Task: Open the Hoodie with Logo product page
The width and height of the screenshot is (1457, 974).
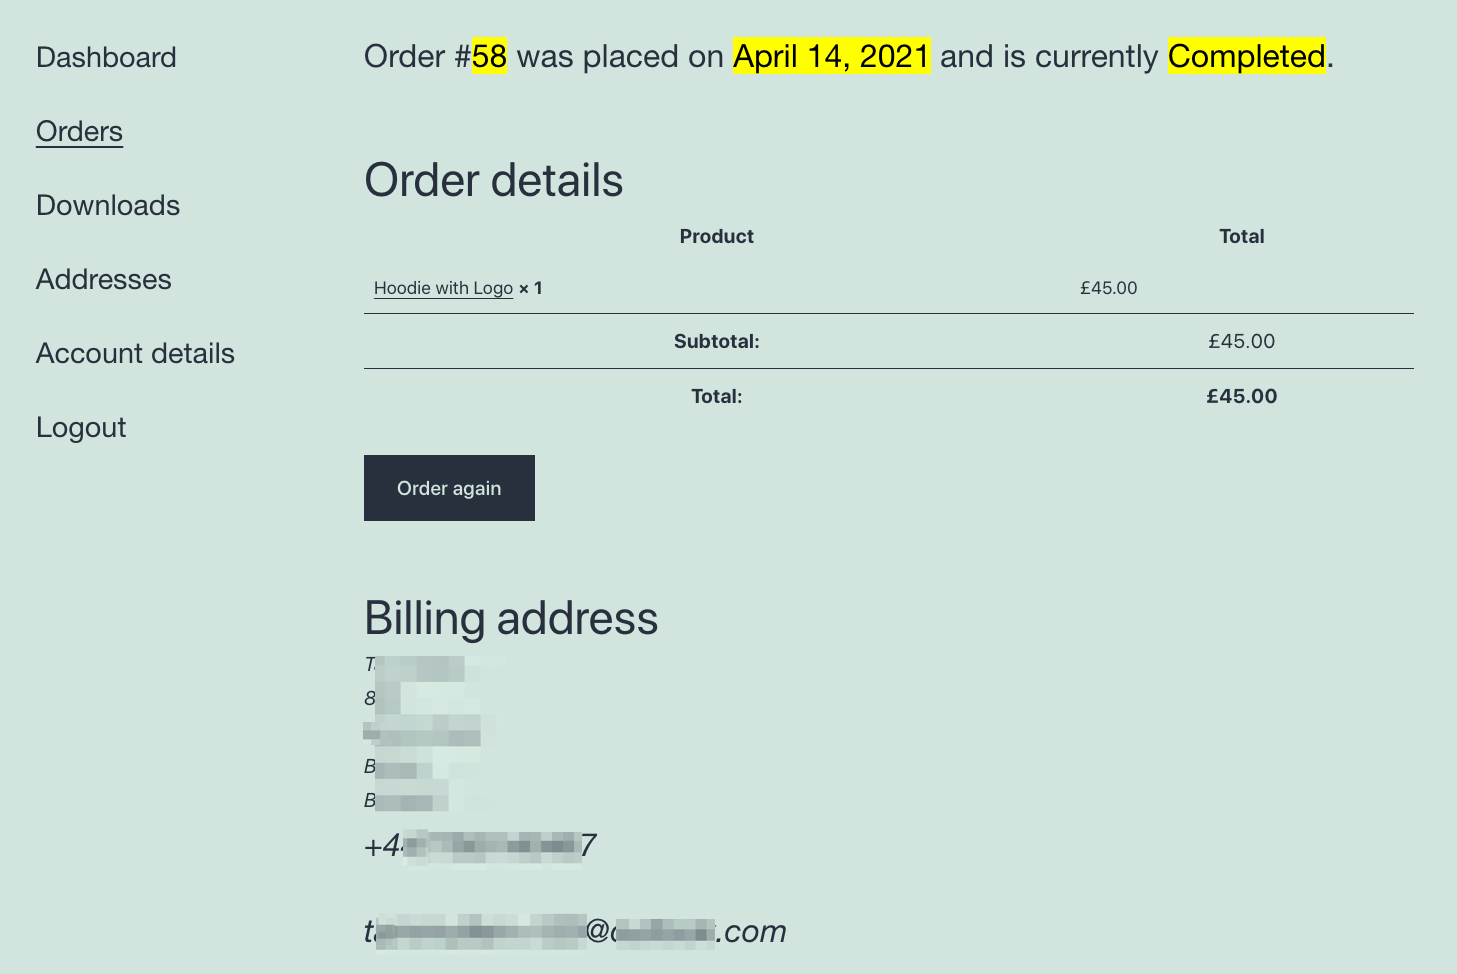Action: [443, 287]
